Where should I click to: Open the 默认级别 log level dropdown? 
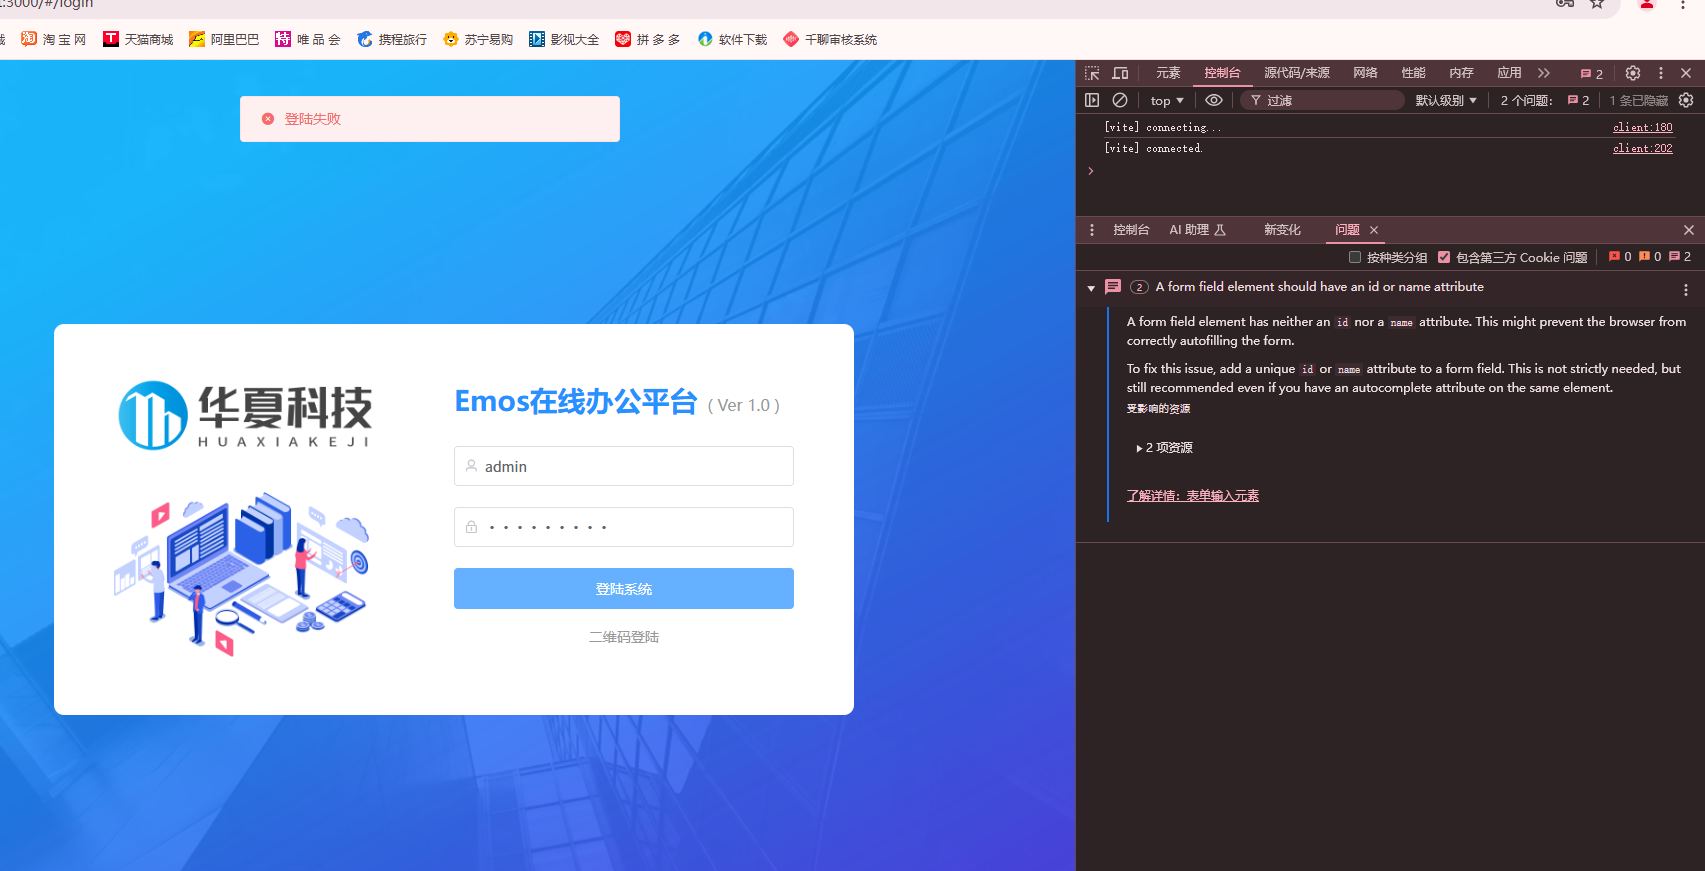(1446, 100)
